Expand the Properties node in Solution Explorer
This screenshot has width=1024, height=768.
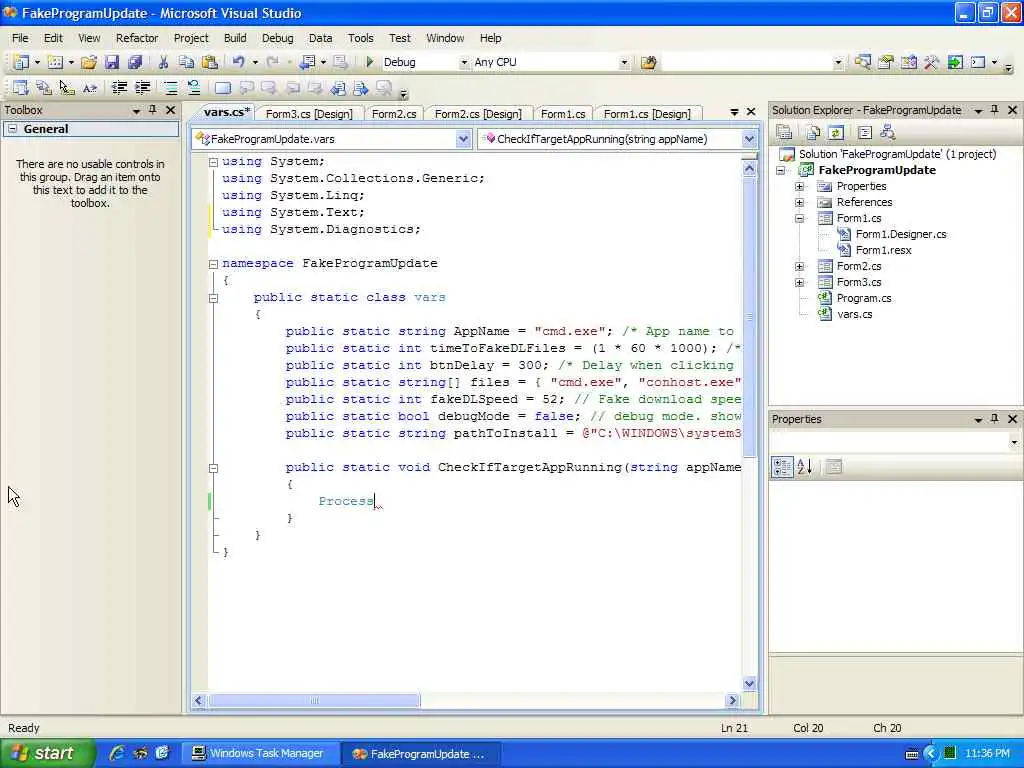(x=799, y=186)
